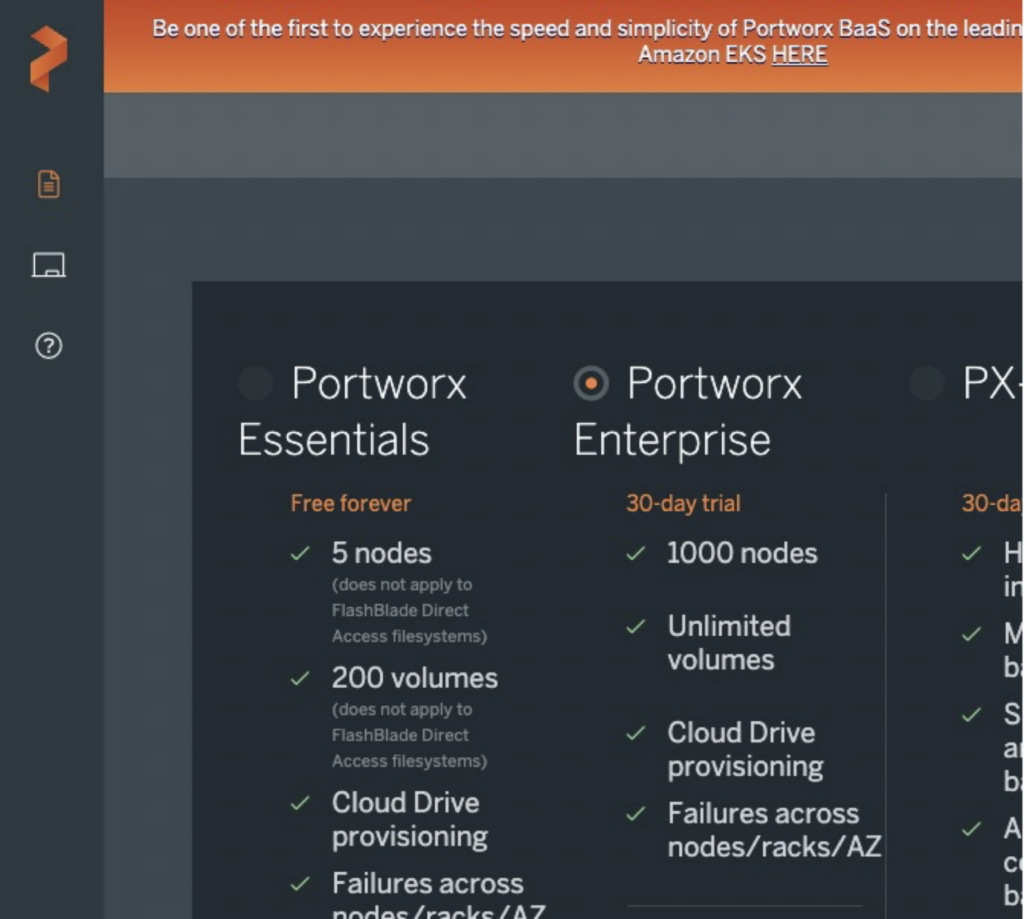Select the PX plan radio button on the right
The image size is (1024, 919).
(x=926, y=383)
